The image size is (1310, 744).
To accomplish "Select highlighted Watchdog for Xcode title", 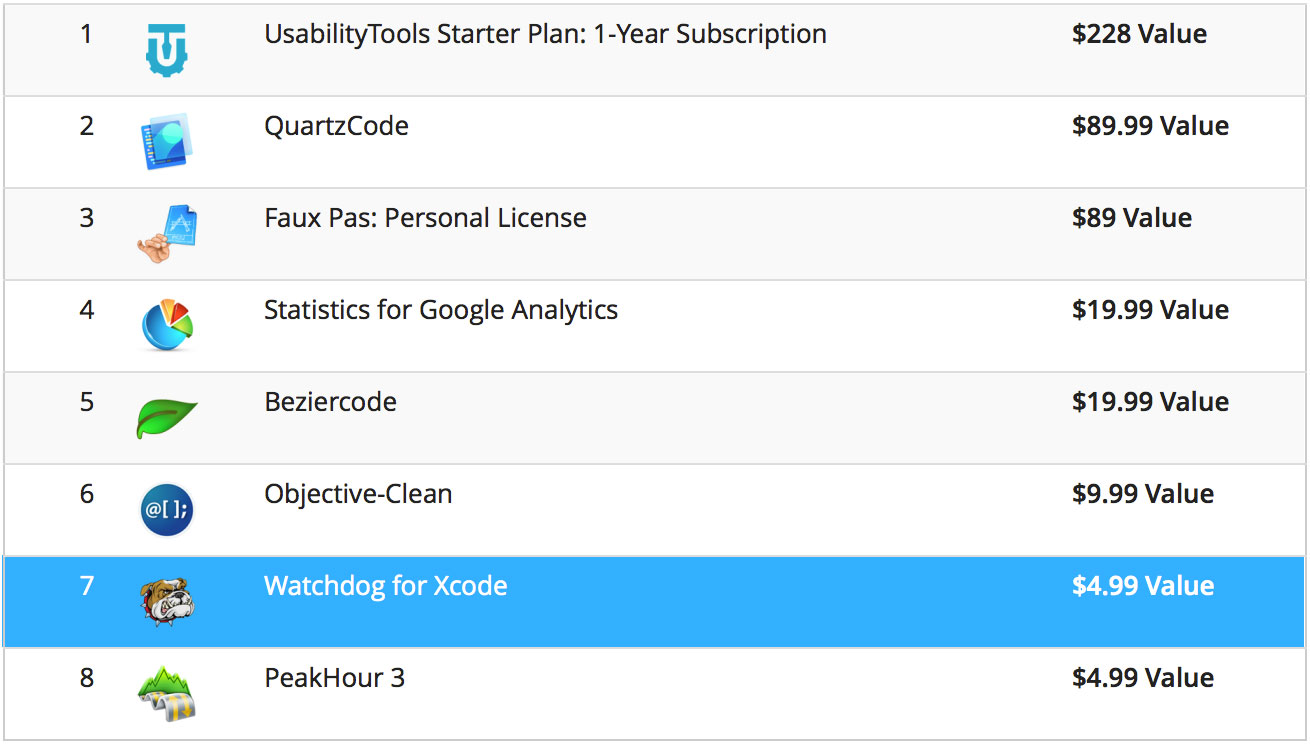I will [x=385, y=586].
